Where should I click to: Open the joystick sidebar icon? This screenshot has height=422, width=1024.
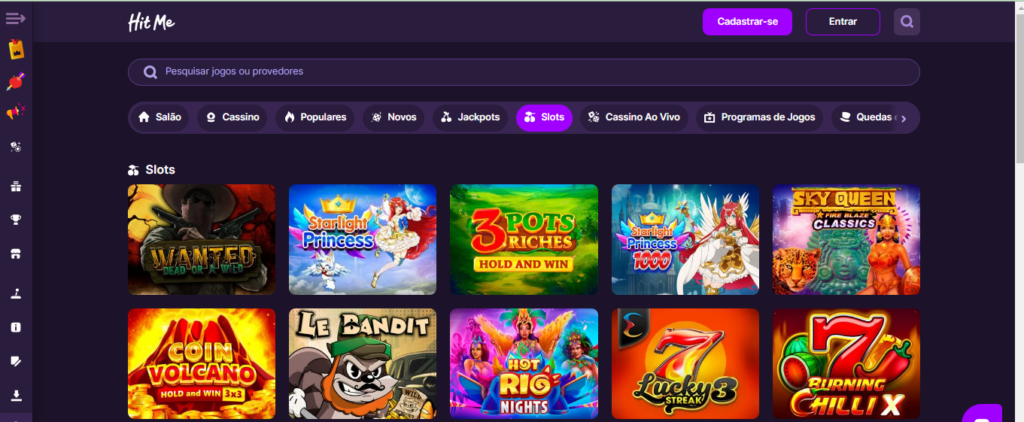[x=16, y=294]
